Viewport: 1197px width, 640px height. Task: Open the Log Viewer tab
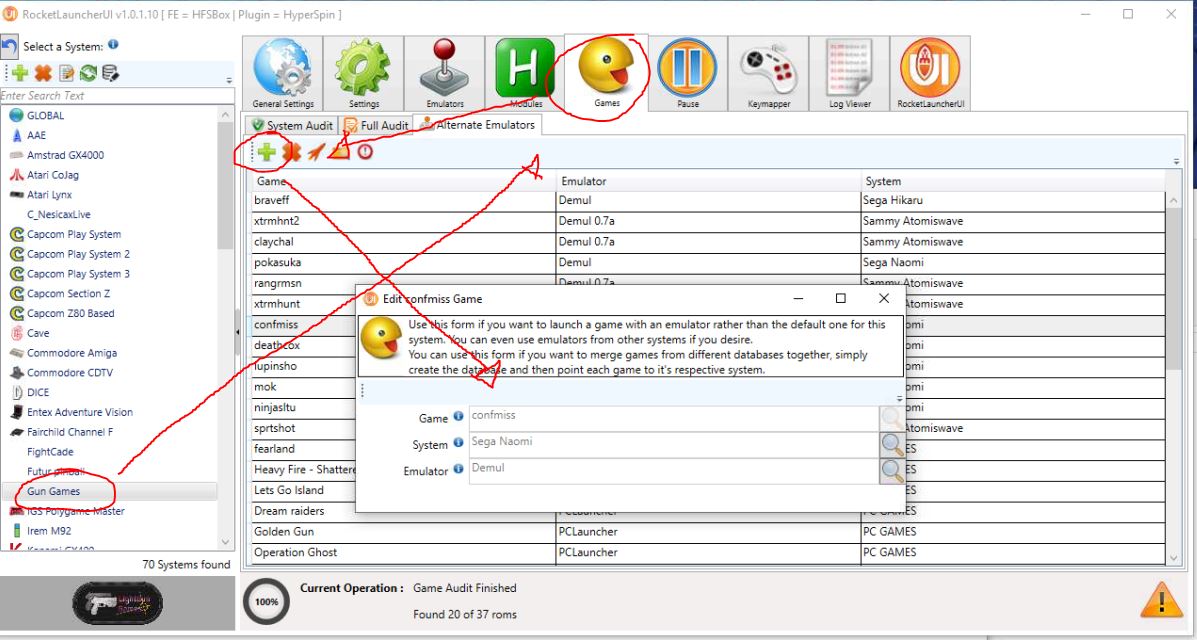point(849,73)
